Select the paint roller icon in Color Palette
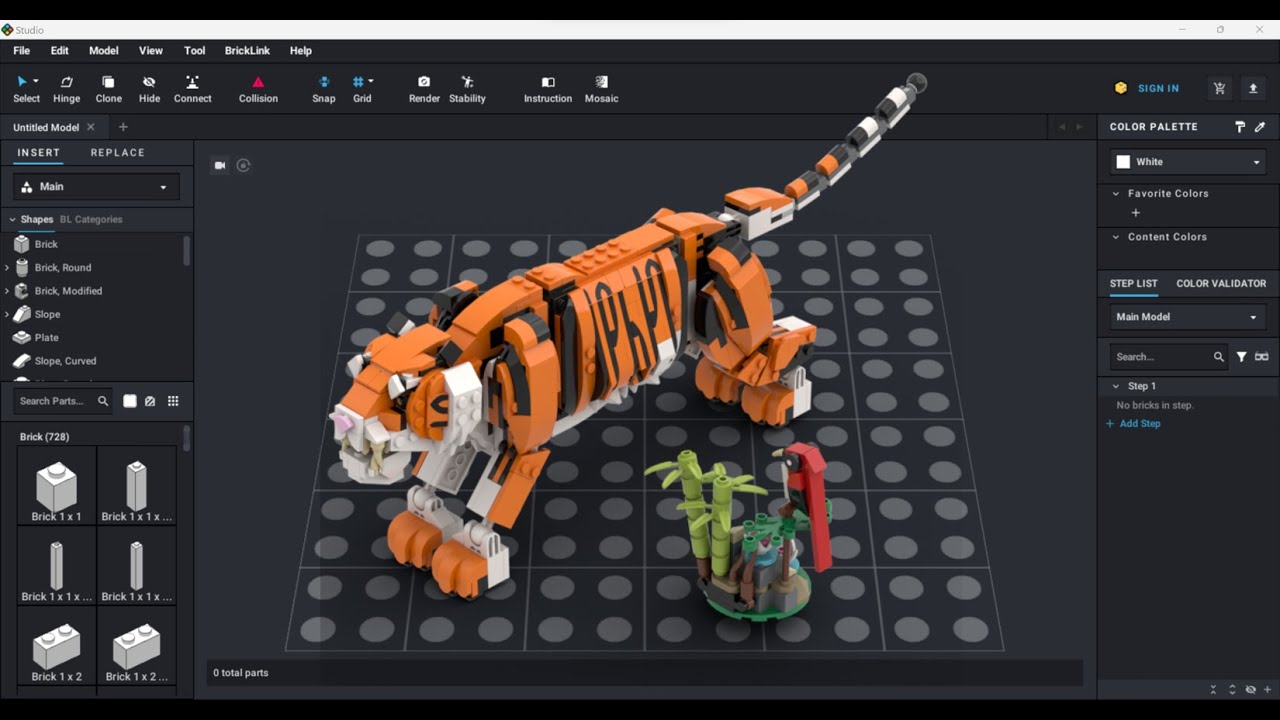 pos(1240,127)
